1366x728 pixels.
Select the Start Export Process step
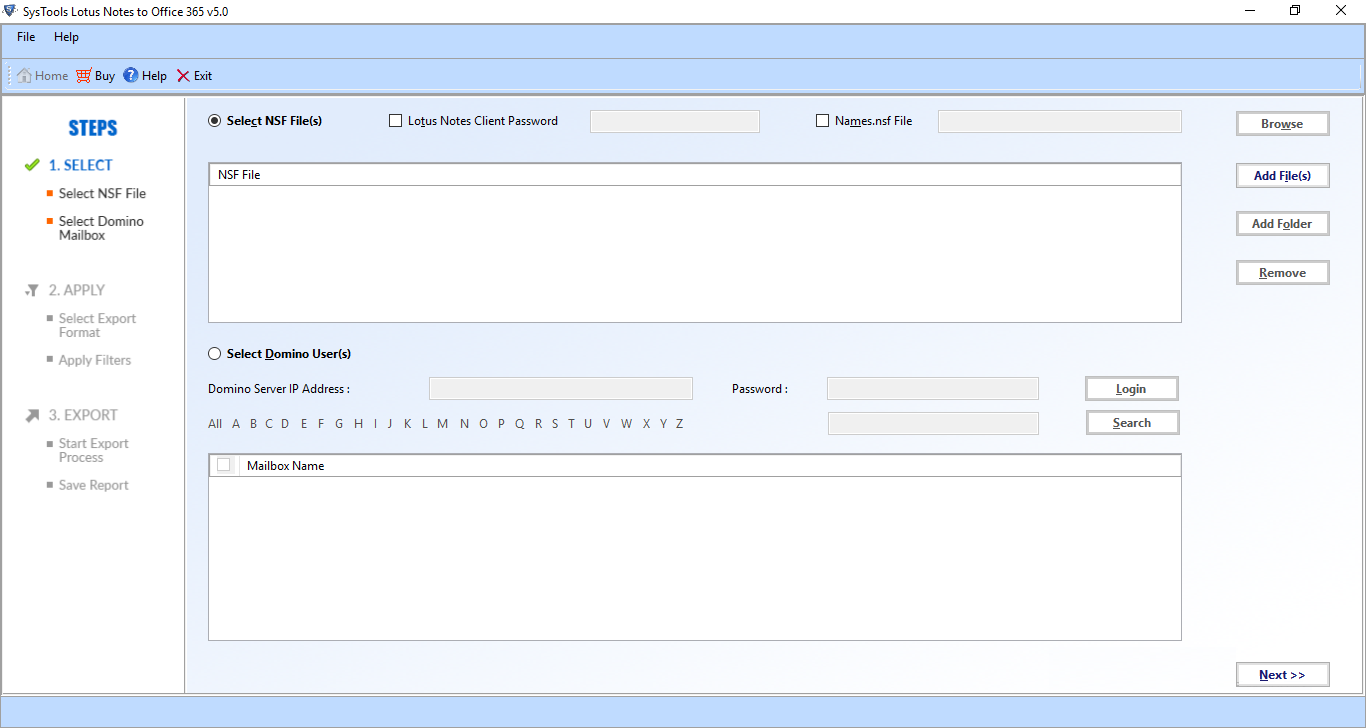[93, 450]
